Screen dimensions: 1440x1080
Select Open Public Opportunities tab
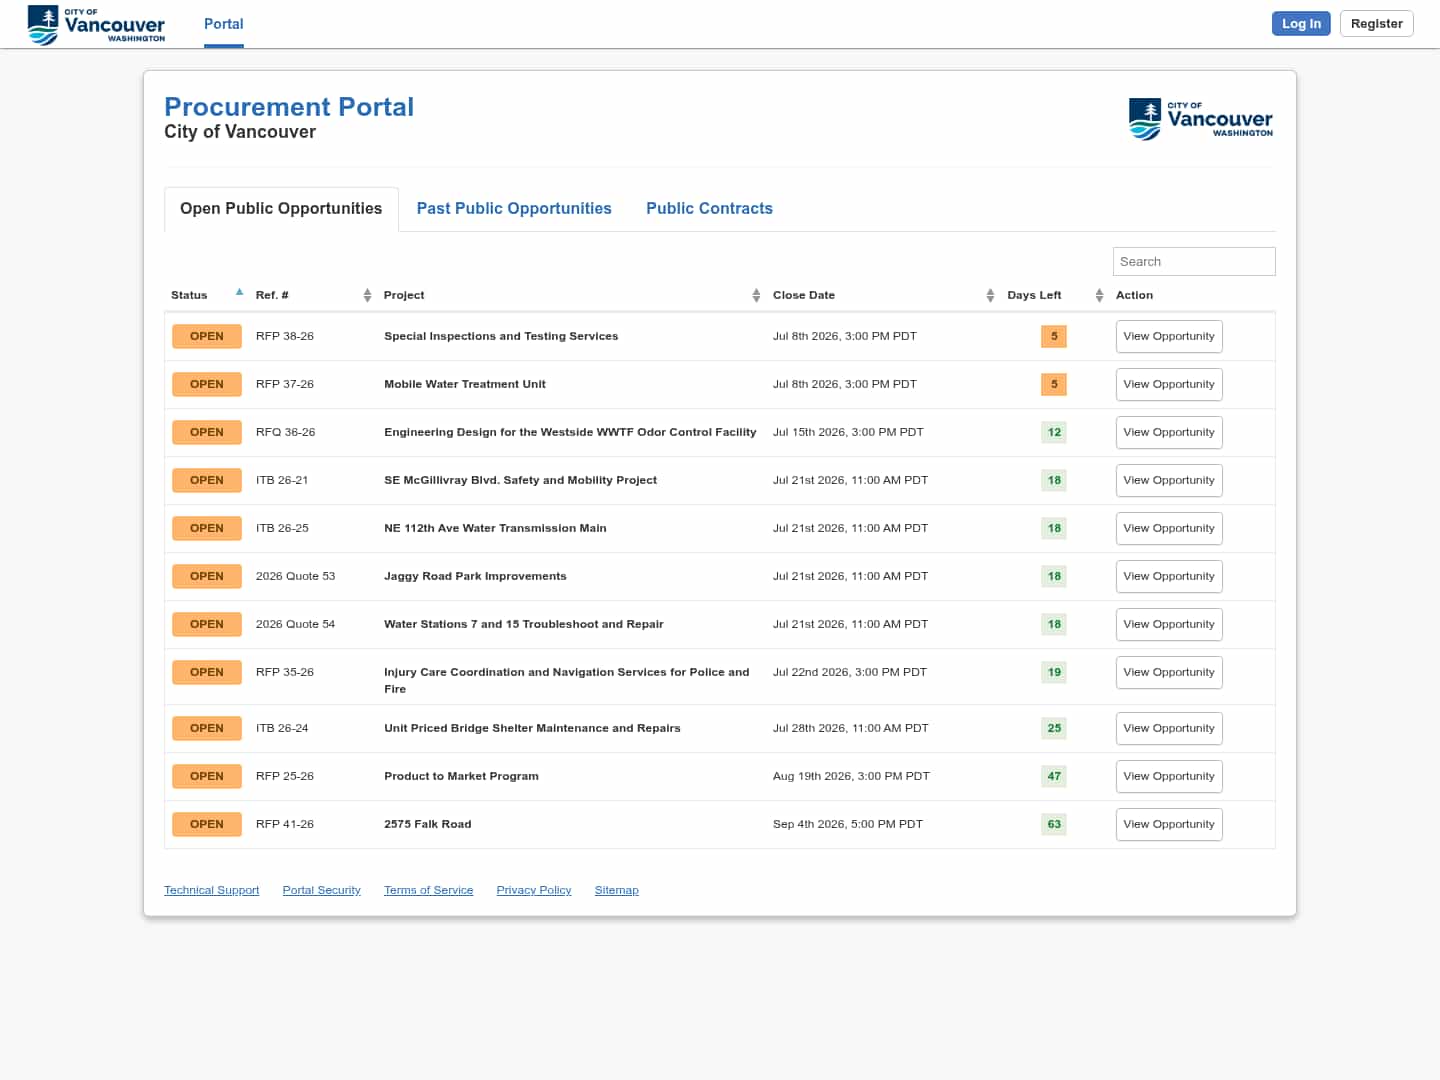(x=281, y=209)
